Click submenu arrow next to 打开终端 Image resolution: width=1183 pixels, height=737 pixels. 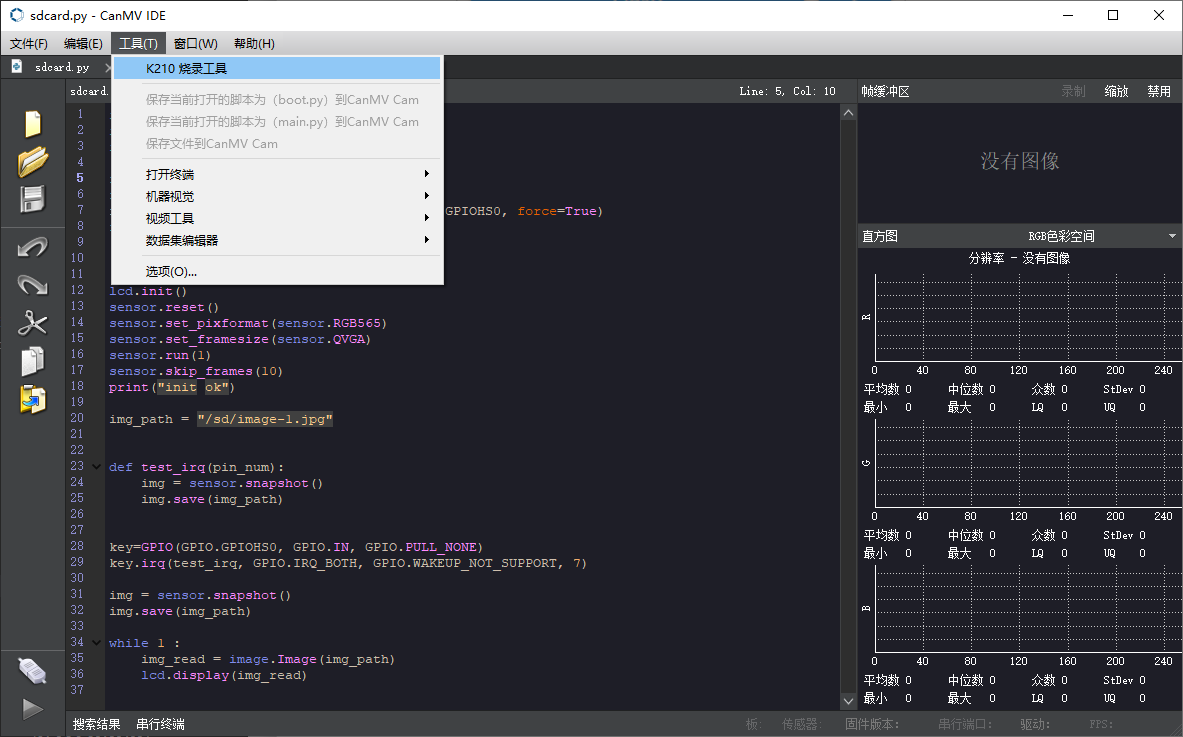click(427, 174)
